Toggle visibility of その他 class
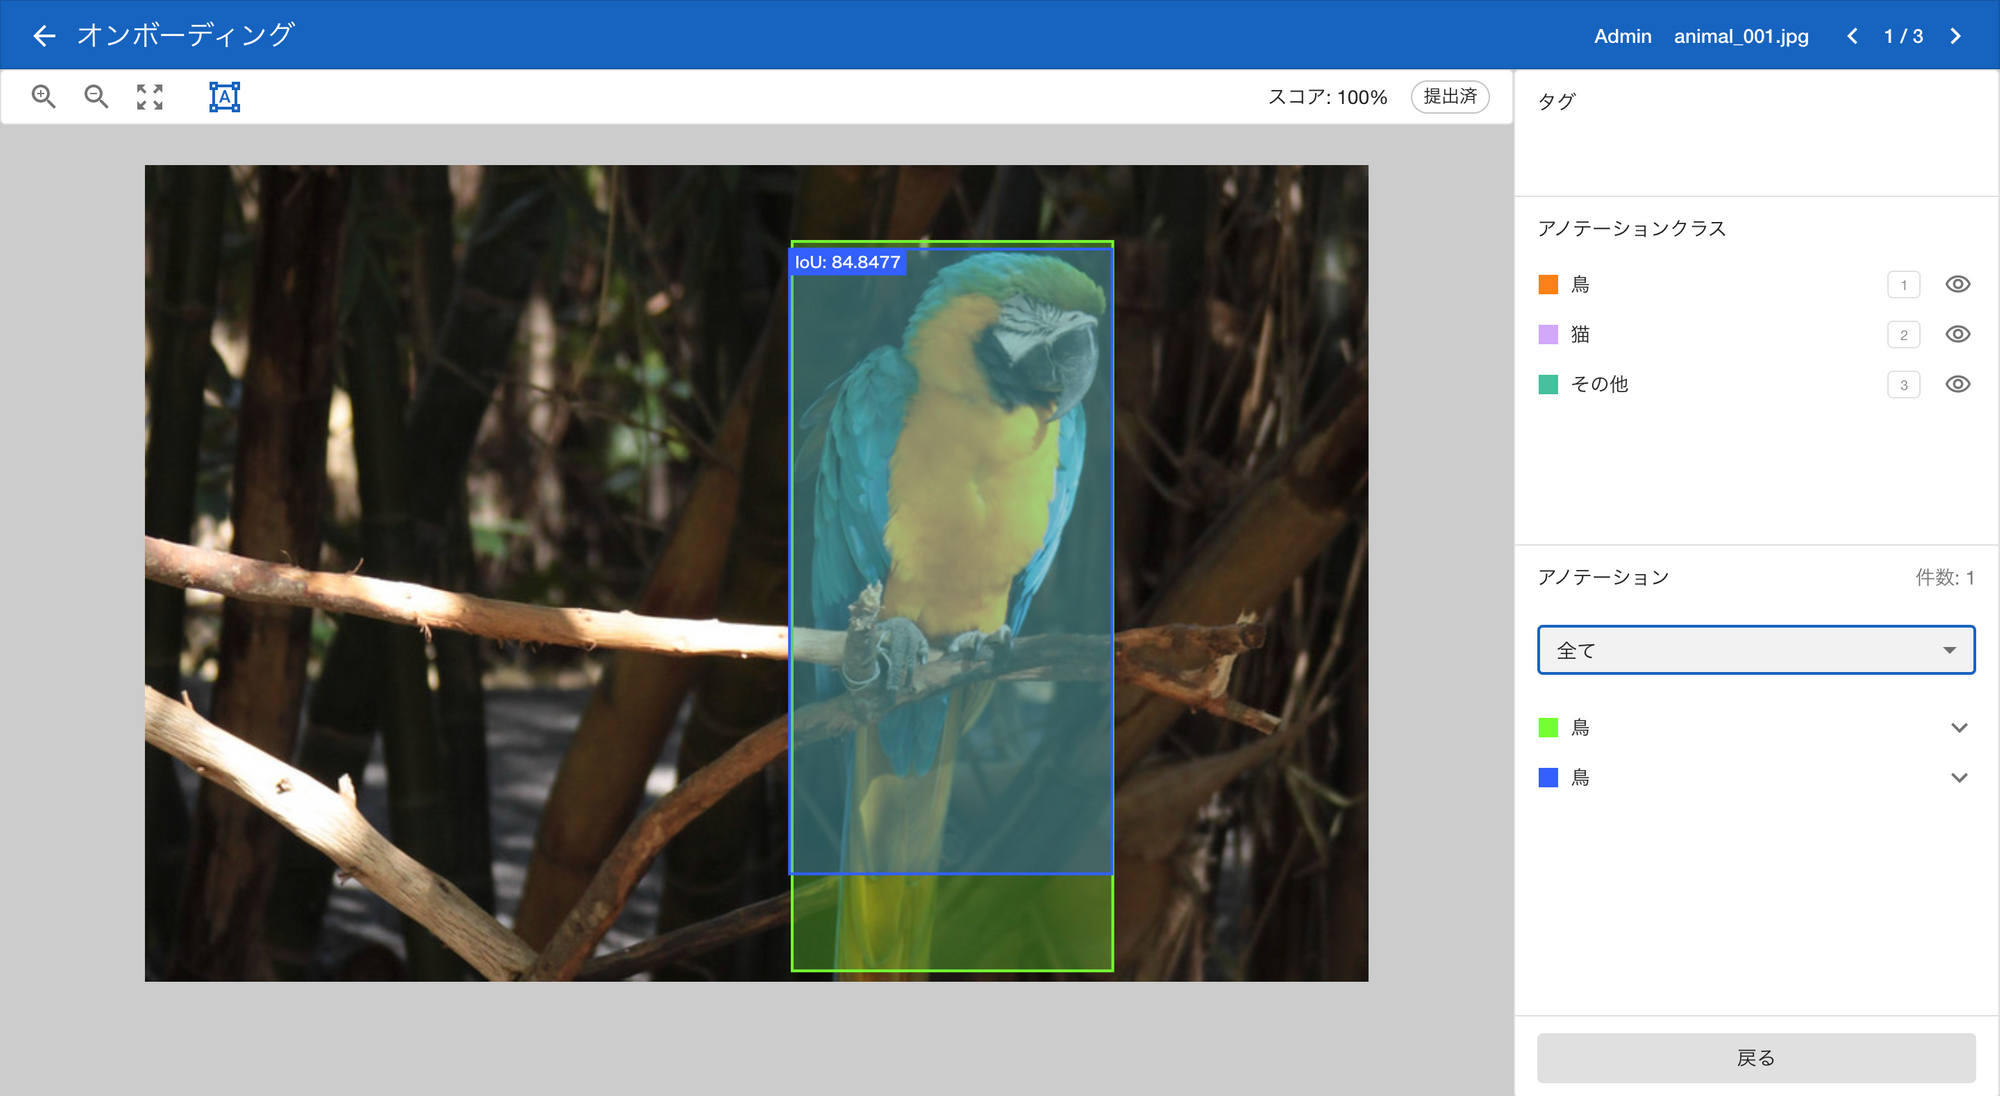Screen dimensions: 2000x1096 tap(1957, 384)
